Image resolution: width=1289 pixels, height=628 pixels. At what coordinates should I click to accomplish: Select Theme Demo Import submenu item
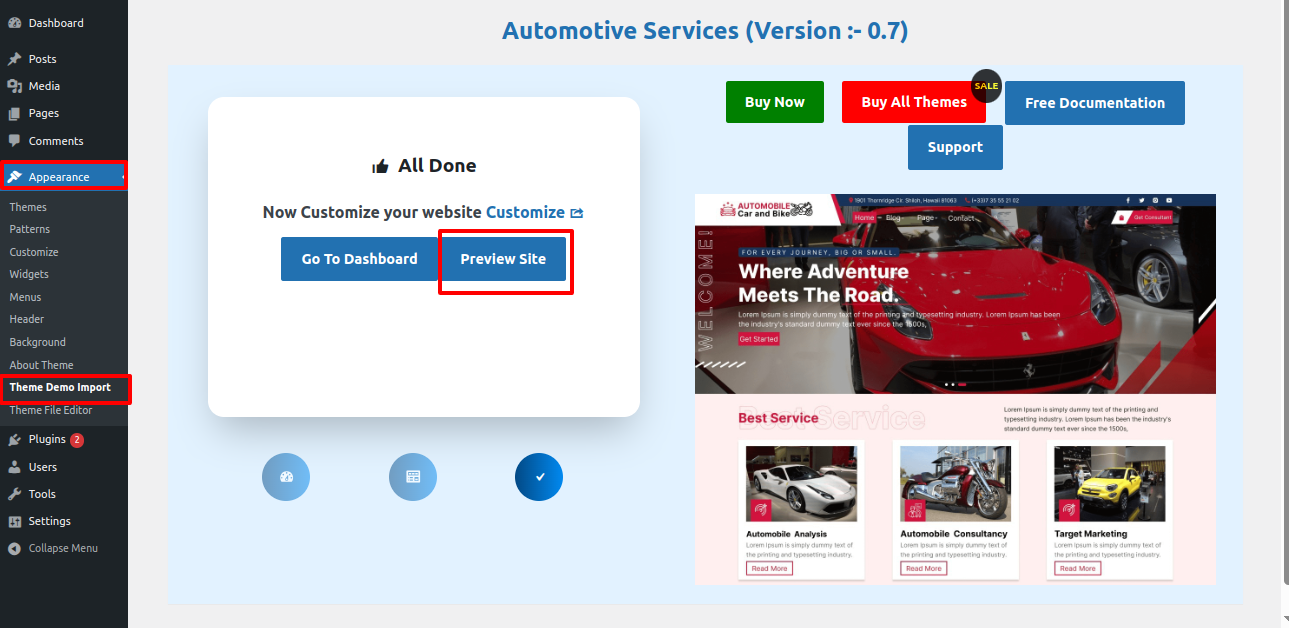pos(60,387)
